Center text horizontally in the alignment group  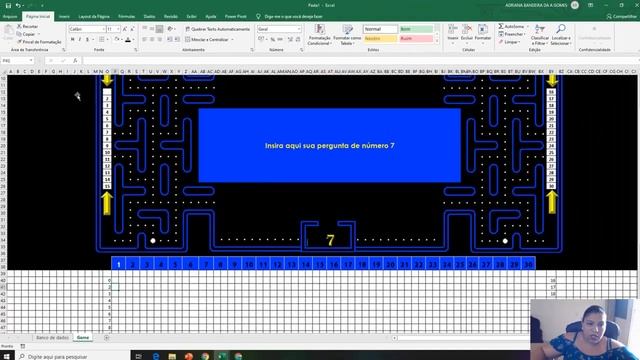[x=152, y=40]
